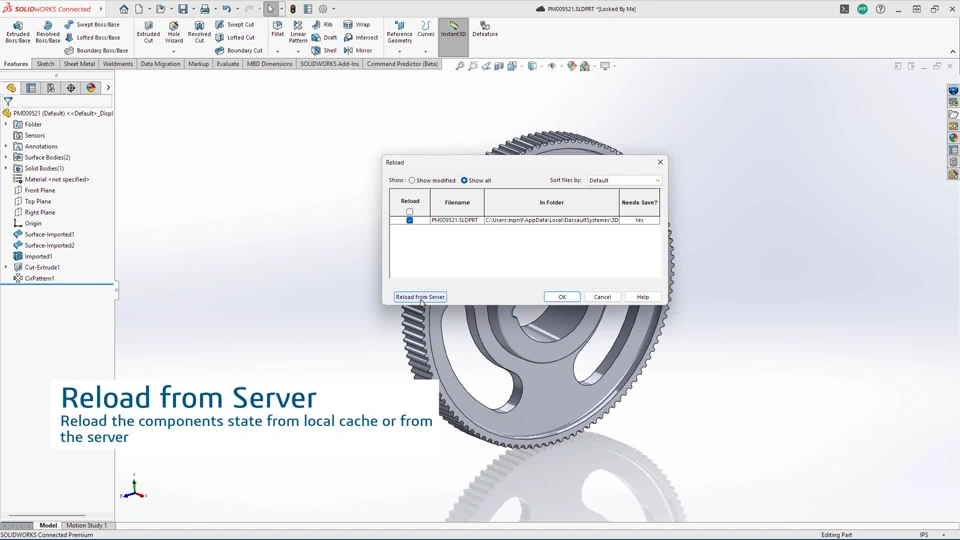960x540 pixels.
Task: Open the Sort files by dropdown
Action: point(624,181)
